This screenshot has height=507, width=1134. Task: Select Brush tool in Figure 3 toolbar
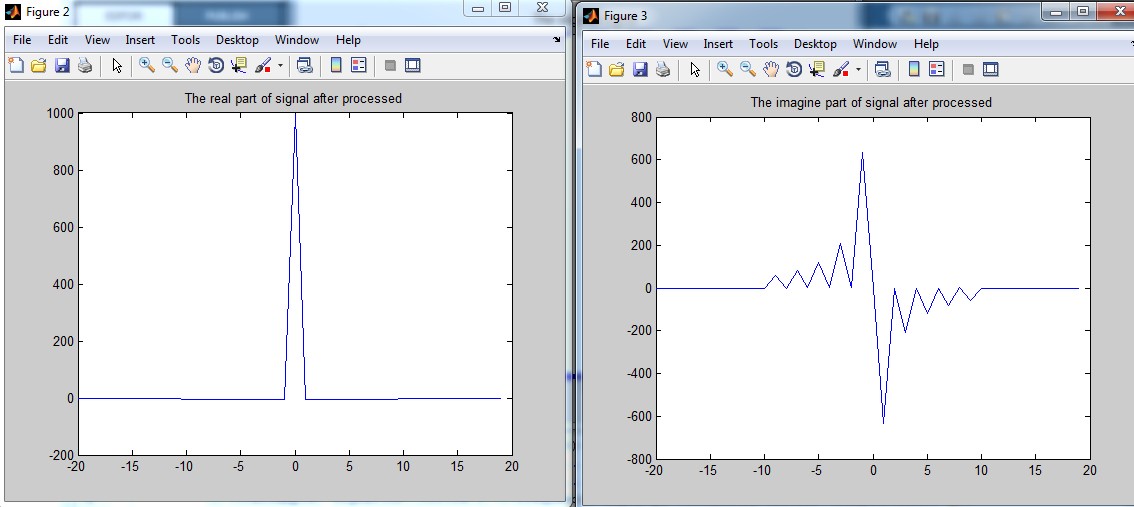(x=841, y=69)
